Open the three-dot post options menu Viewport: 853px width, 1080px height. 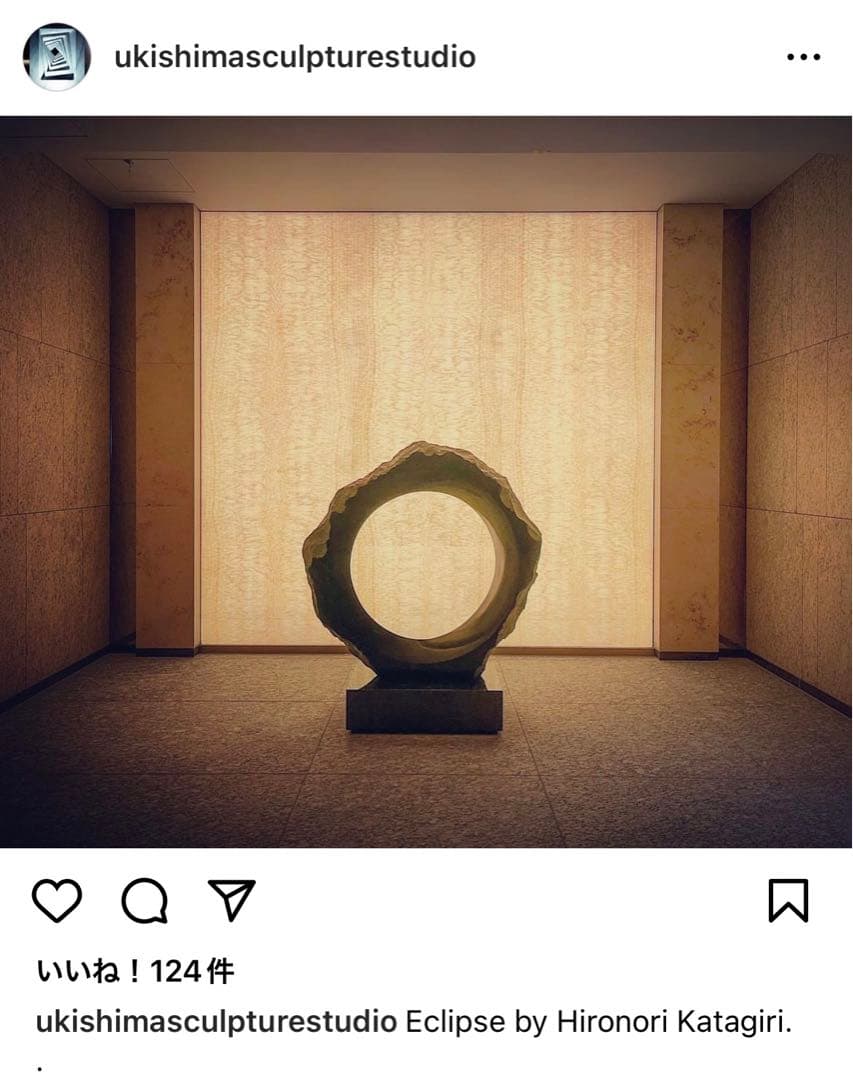tap(803, 57)
